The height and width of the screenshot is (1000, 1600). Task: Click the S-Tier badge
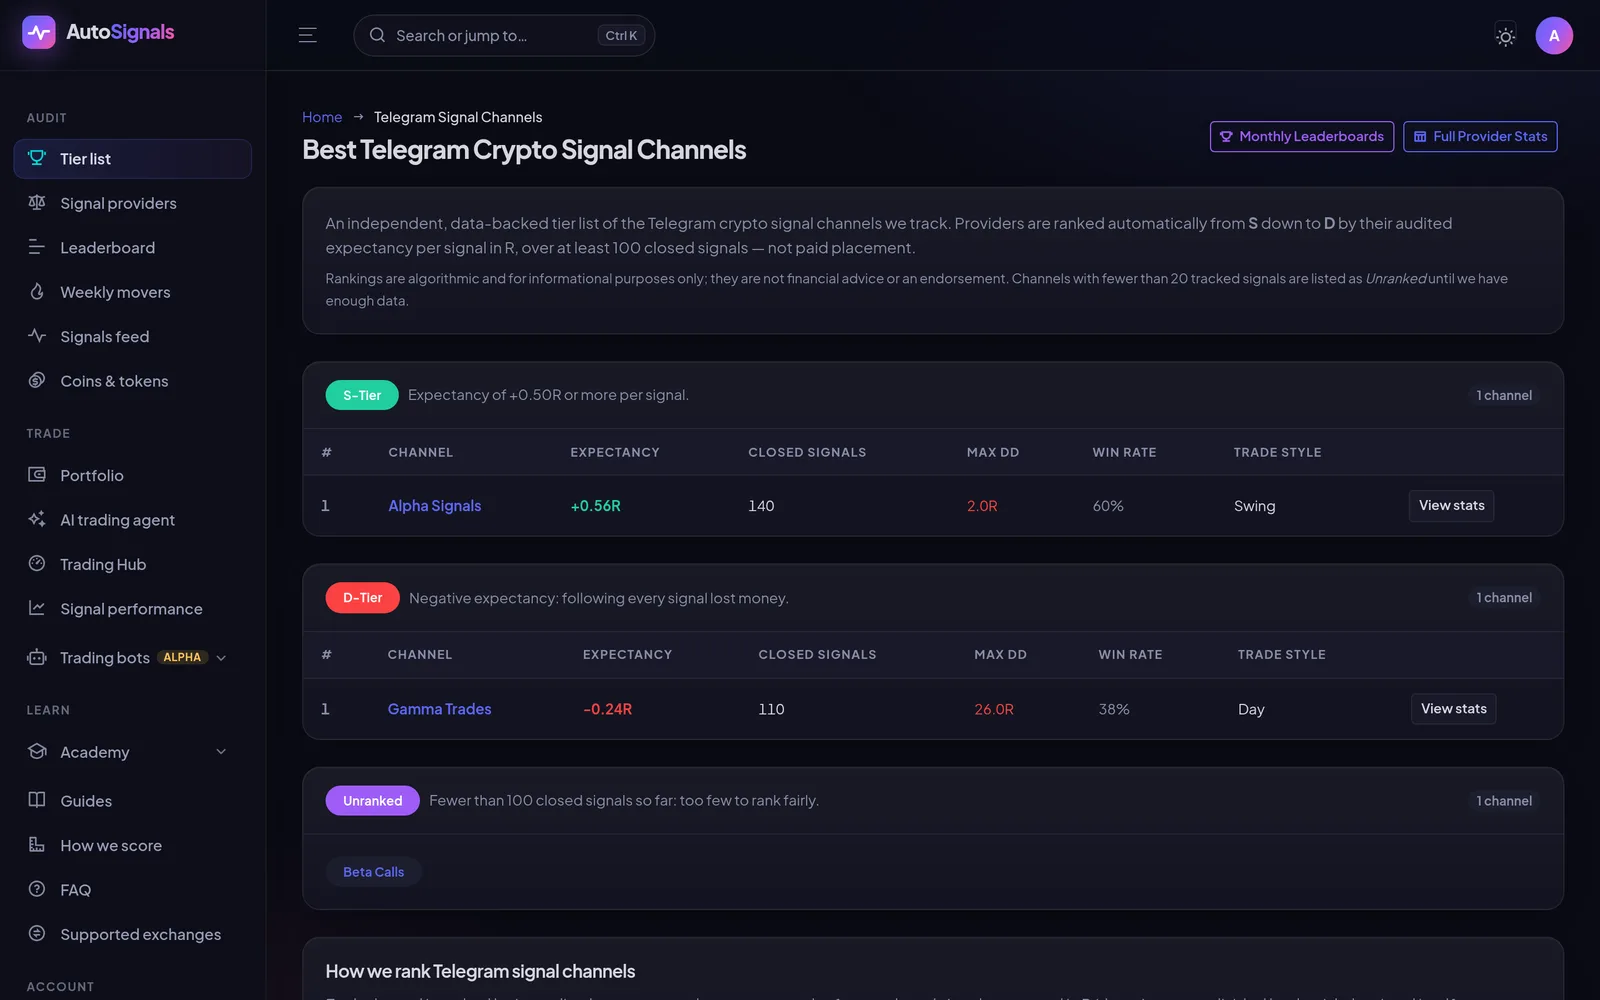(x=362, y=395)
